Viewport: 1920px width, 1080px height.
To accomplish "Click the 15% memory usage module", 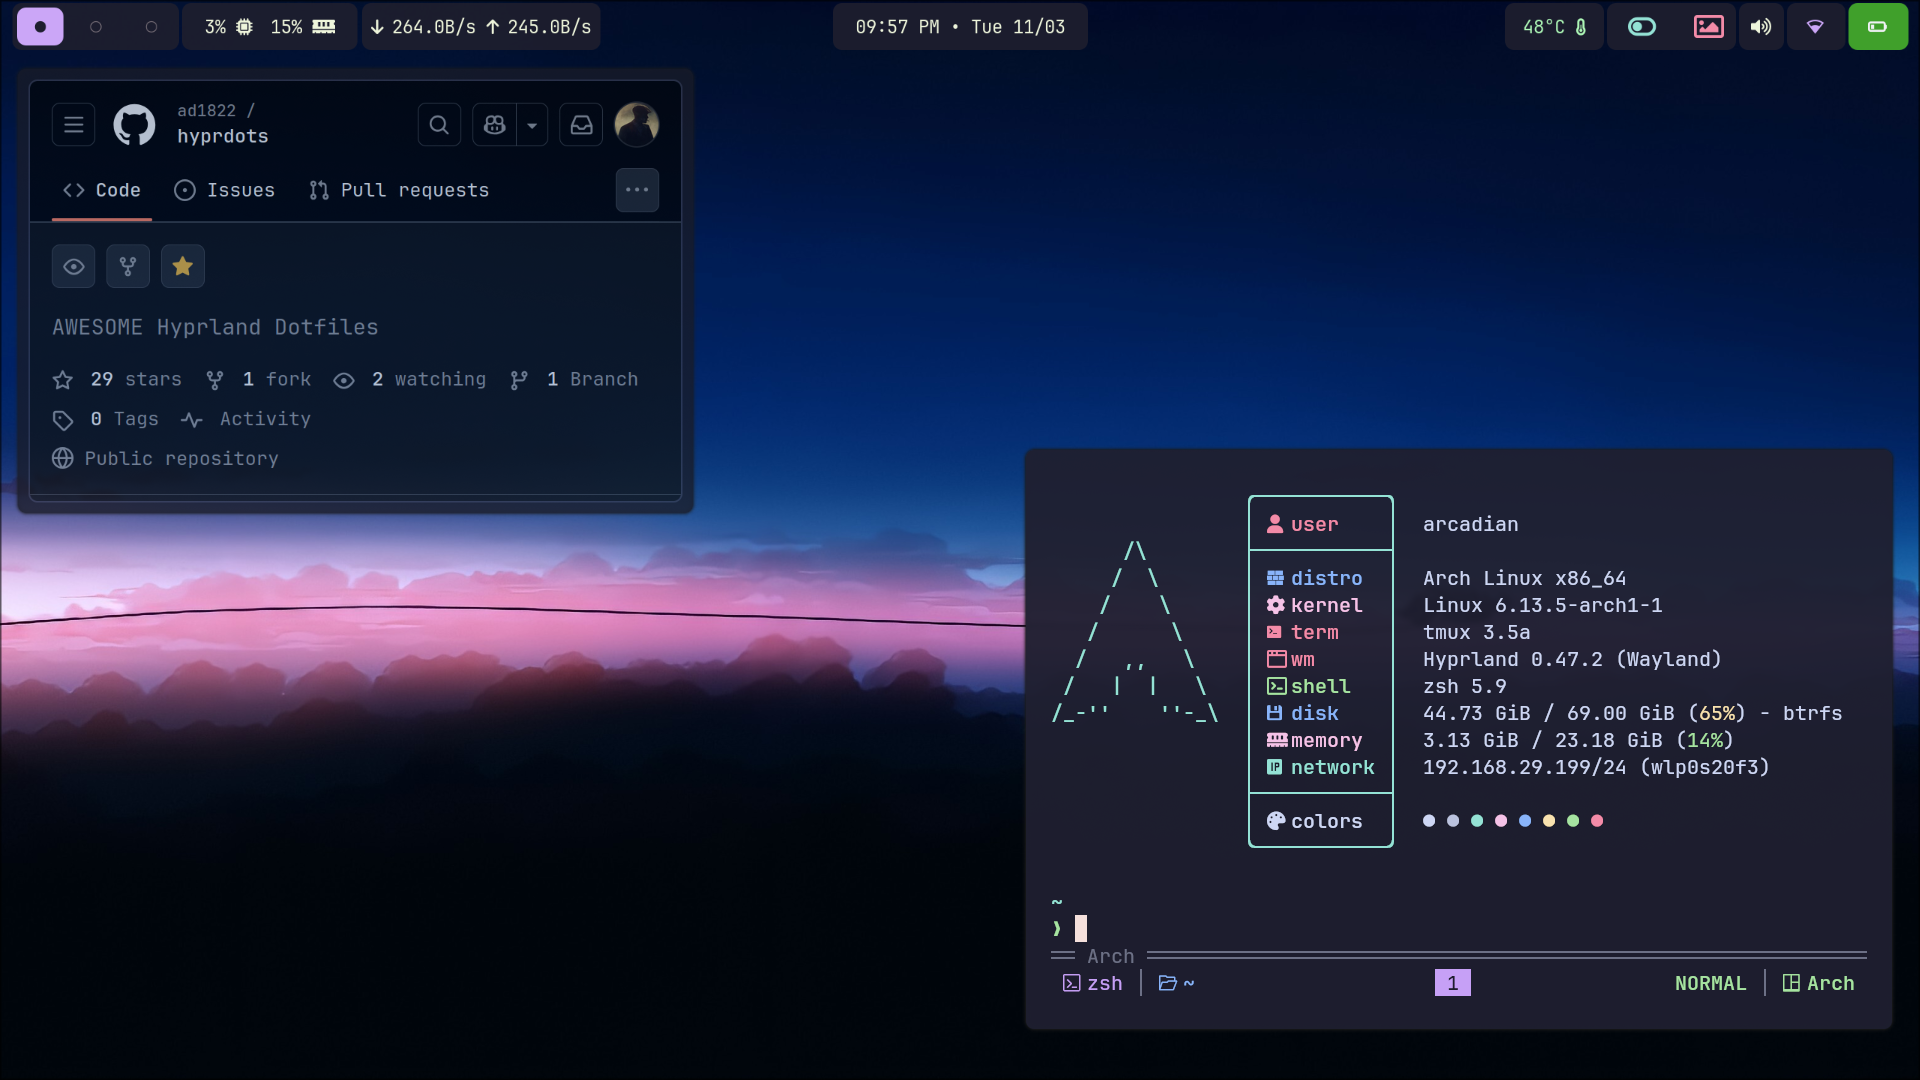I will click(303, 27).
